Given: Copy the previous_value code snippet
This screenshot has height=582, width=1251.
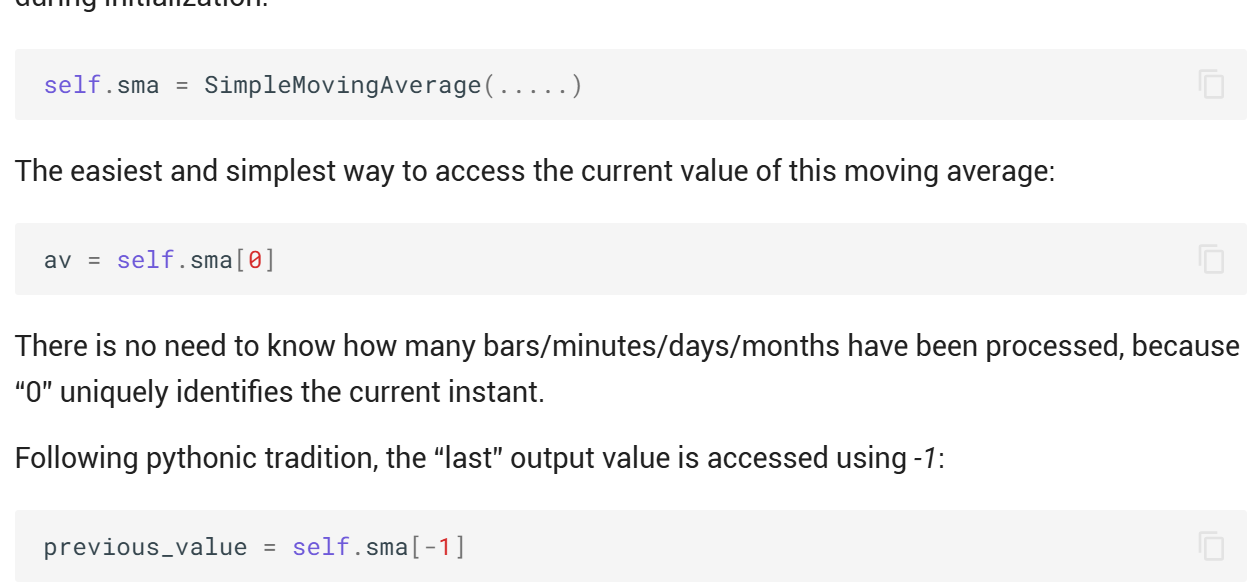Looking at the screenshot, I should point(1211,546).
